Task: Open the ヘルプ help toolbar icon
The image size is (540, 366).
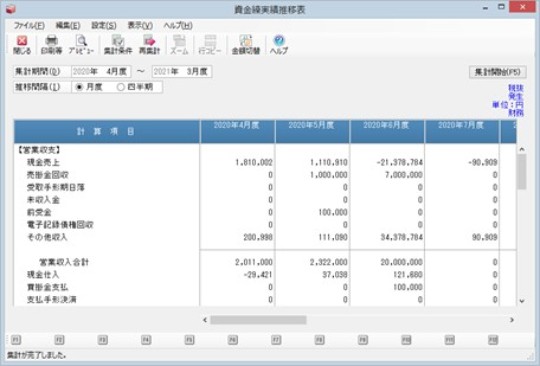Action: tap(279, 45)
